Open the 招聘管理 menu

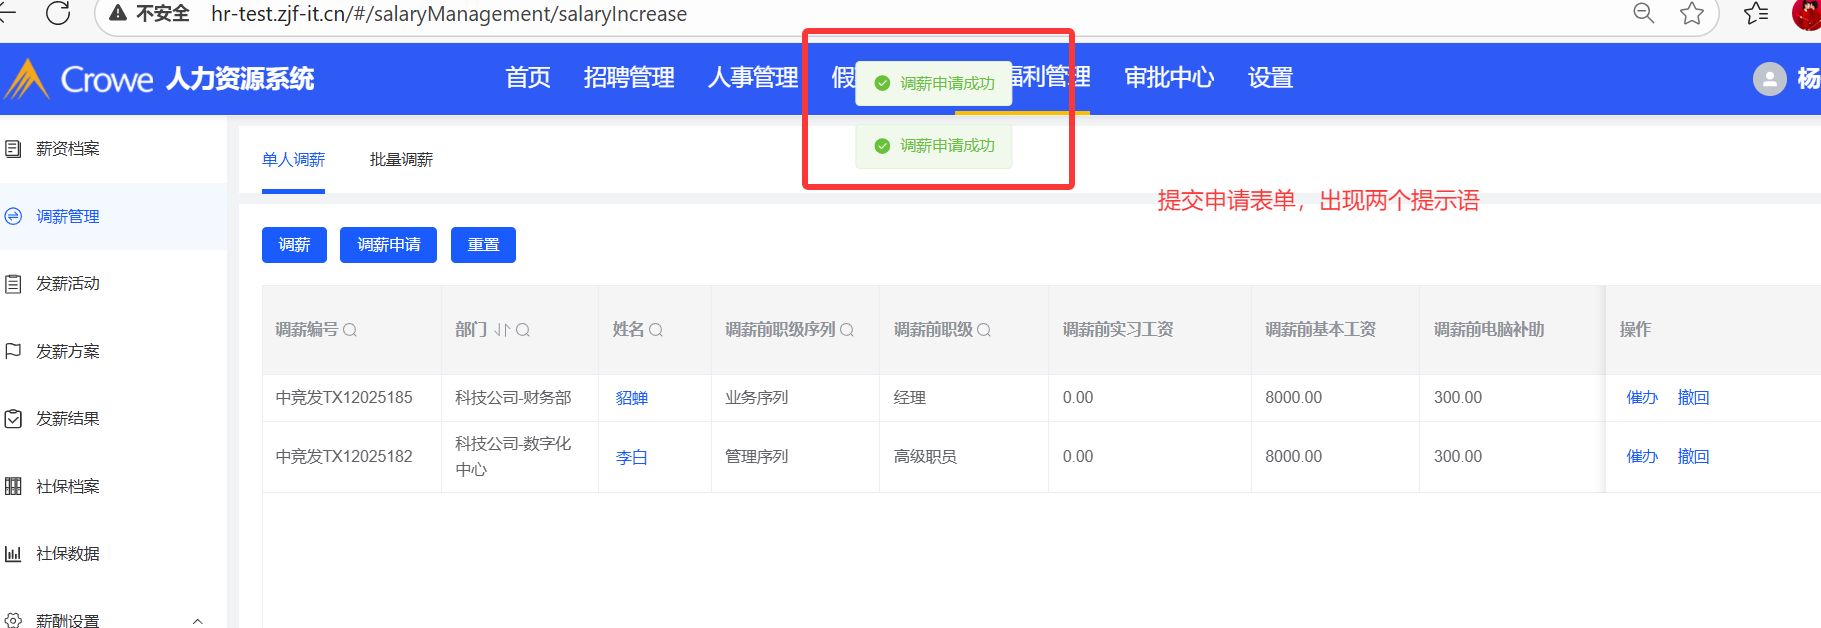[629, 78]
